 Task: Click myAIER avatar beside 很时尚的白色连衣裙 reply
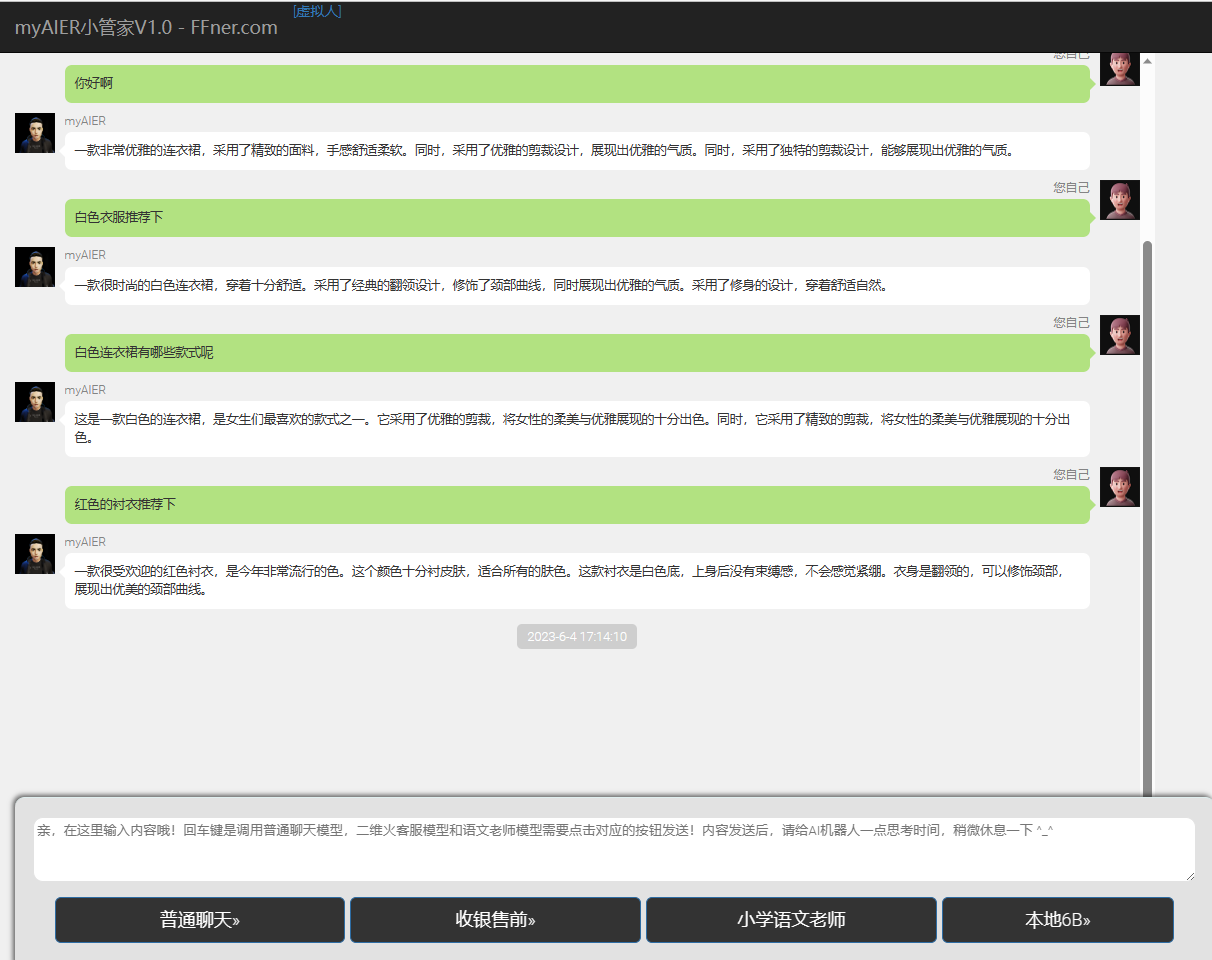pos(35,267)
